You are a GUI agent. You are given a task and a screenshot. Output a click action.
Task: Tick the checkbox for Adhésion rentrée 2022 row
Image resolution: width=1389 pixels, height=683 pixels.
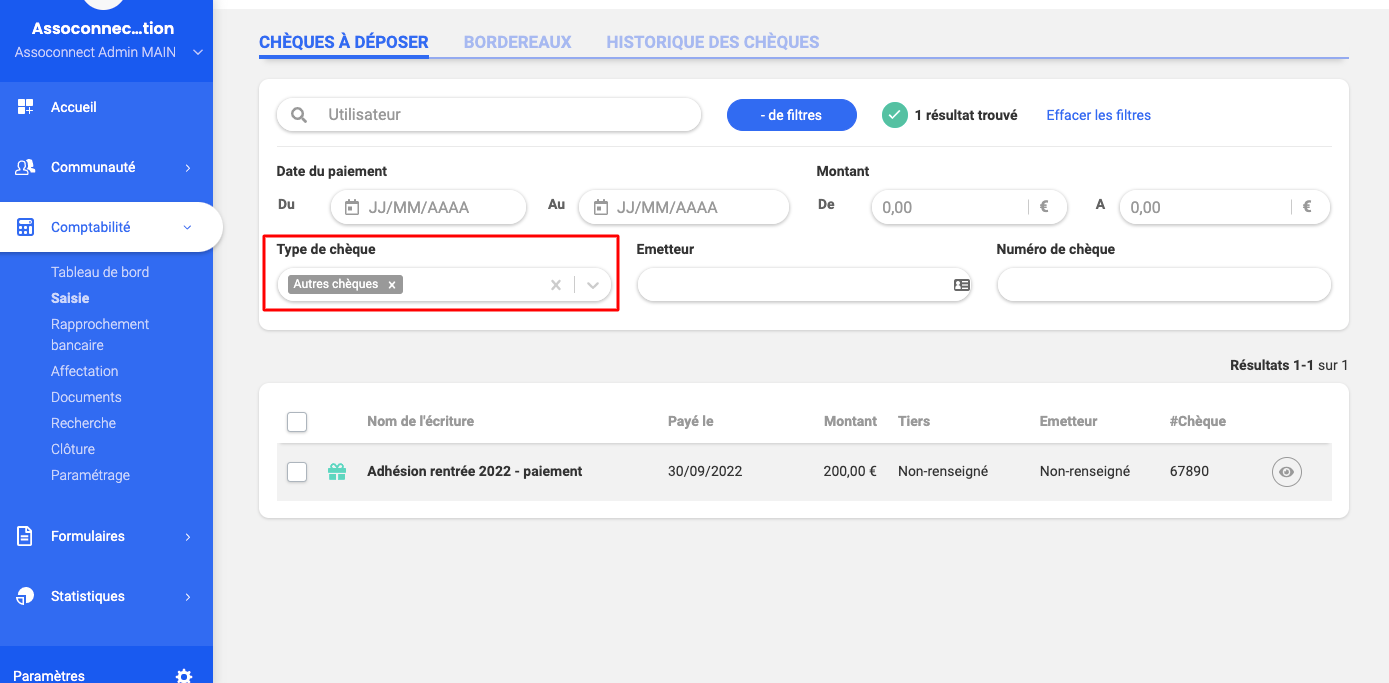[x=297, y=472]
